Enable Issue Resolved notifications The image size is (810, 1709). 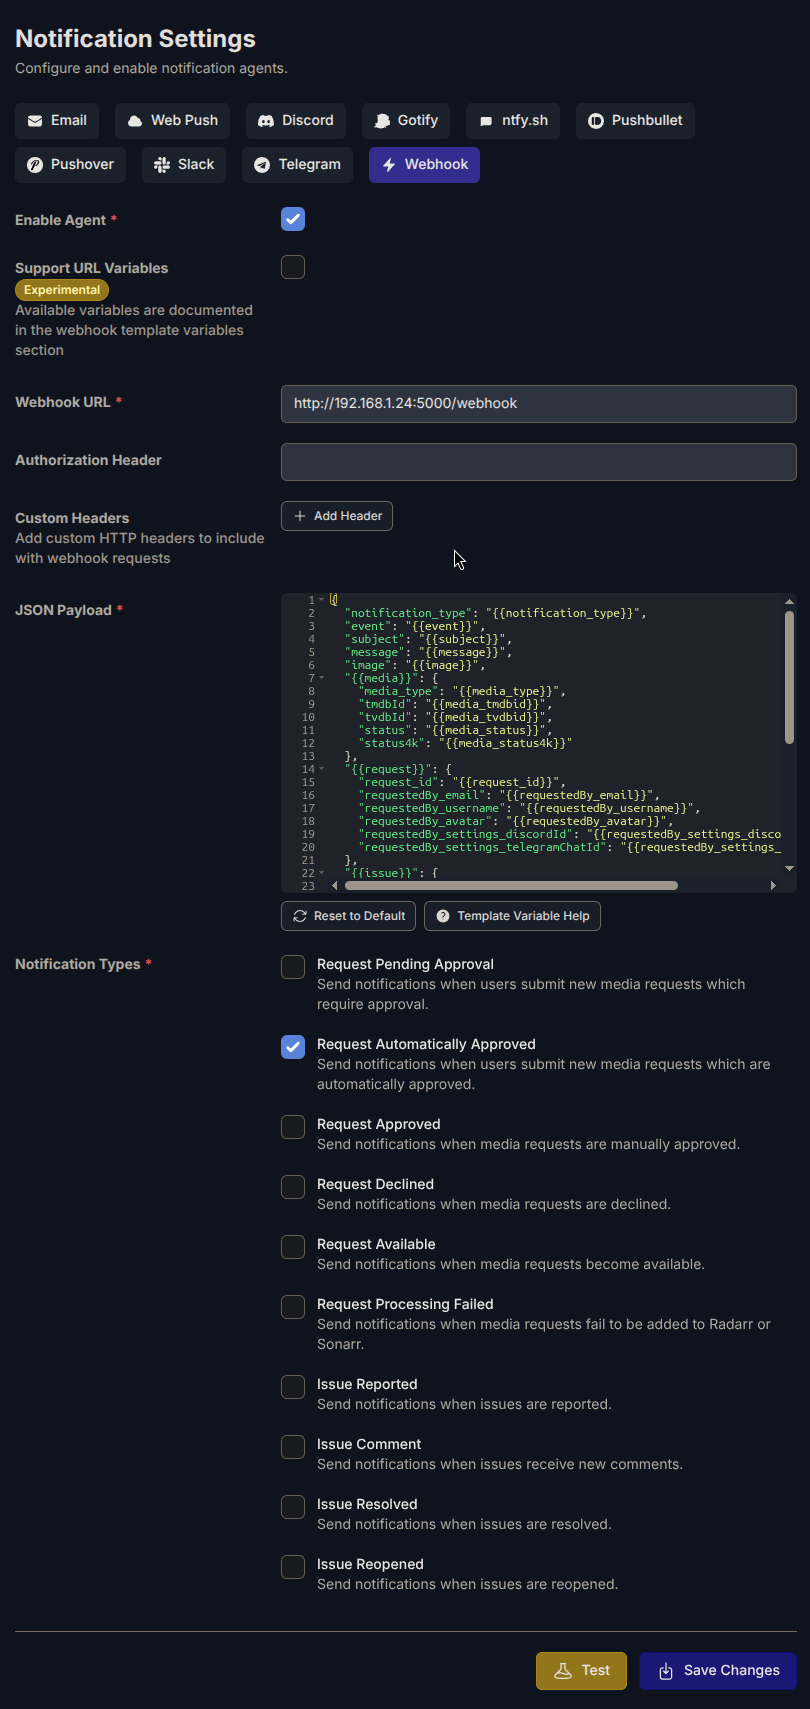[293, 1507]
